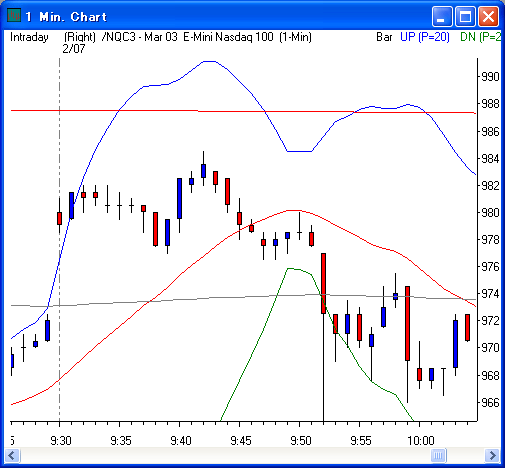This screenshot has width=505, height=468.
Task: Click the long red candle at 9:52
Action: [x=323, y=283]
